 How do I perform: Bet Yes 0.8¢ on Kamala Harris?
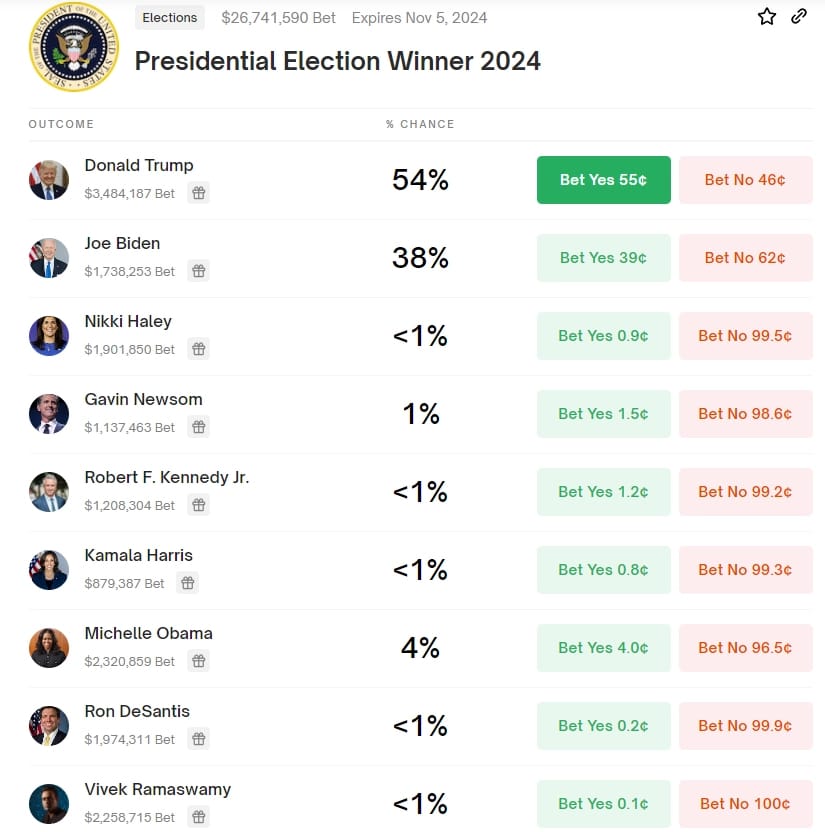603,570
